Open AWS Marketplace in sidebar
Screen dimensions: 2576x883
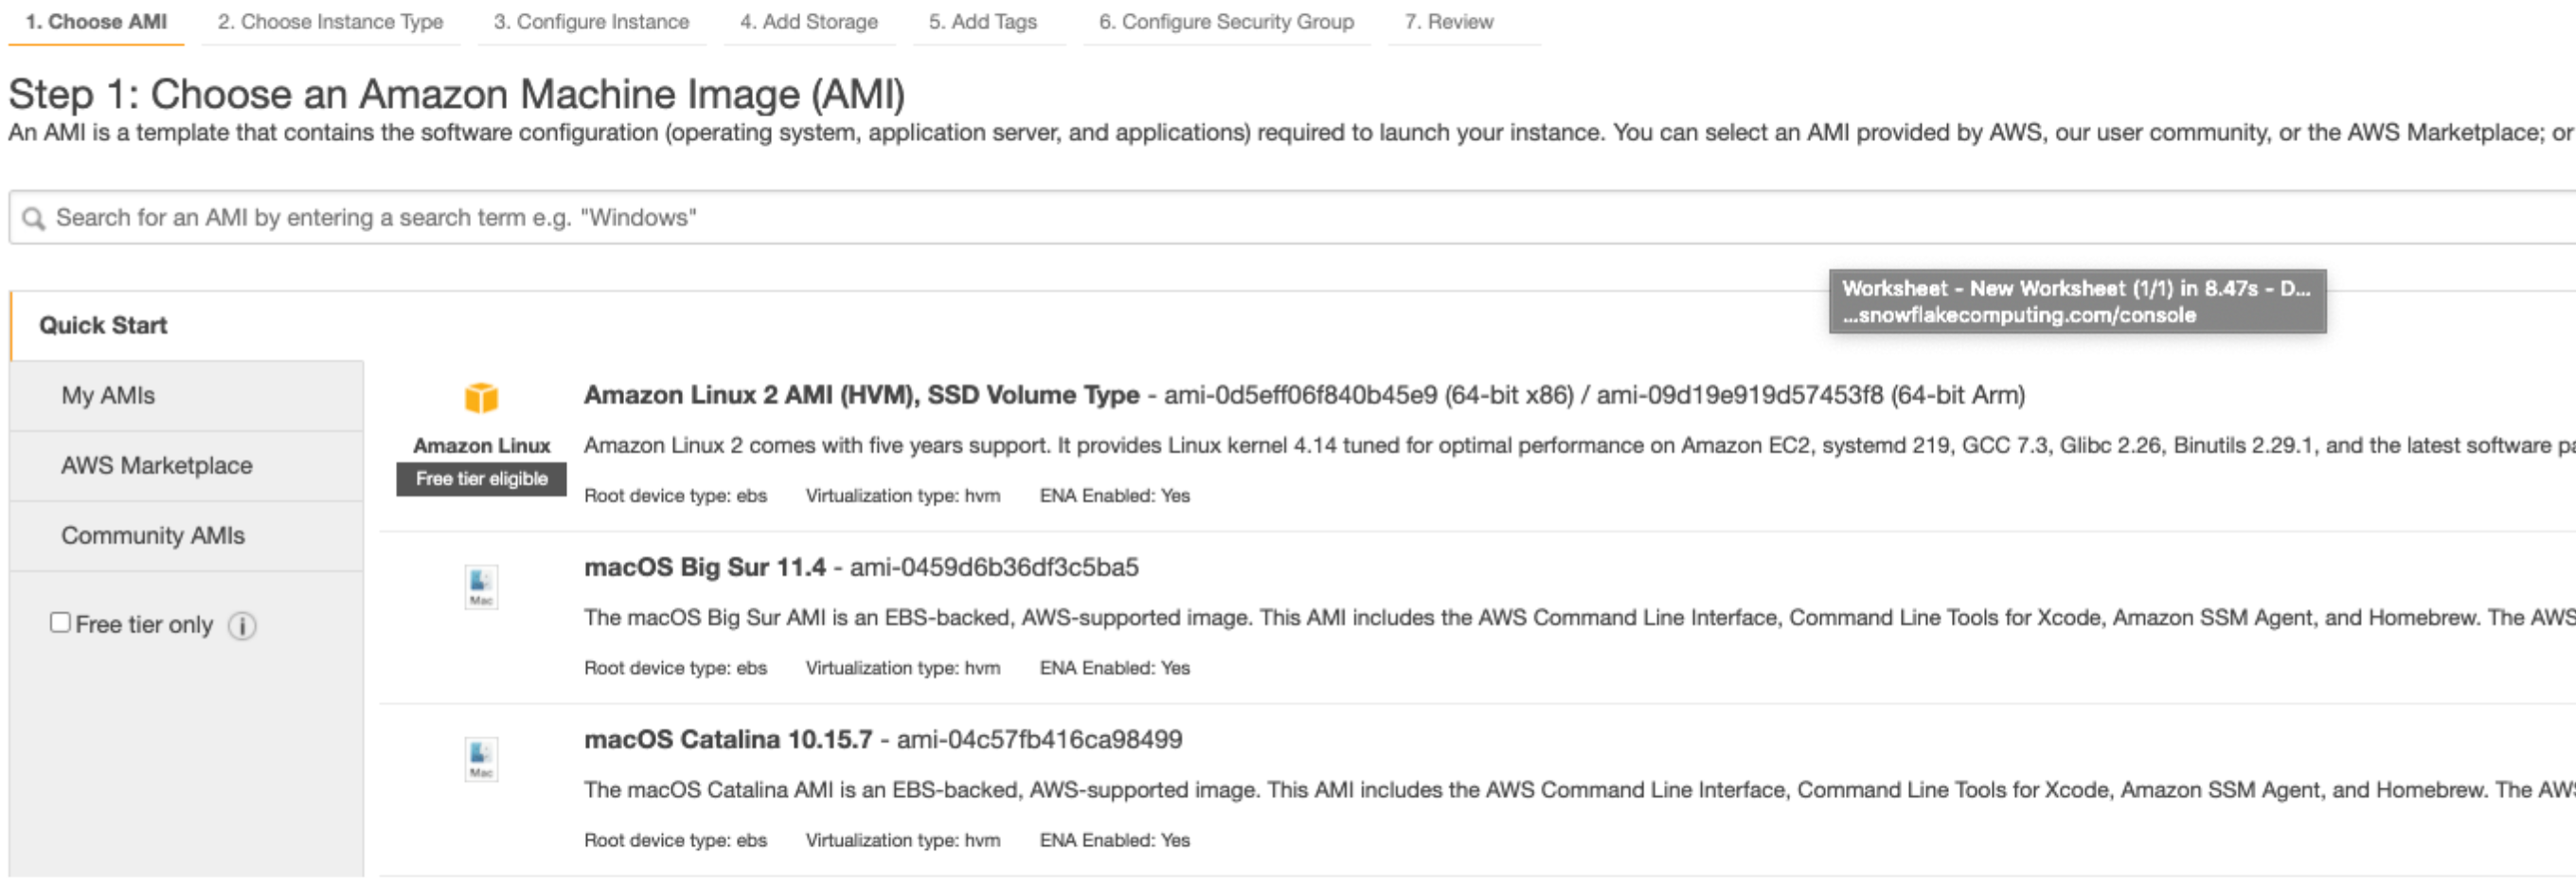click(187, 466)
